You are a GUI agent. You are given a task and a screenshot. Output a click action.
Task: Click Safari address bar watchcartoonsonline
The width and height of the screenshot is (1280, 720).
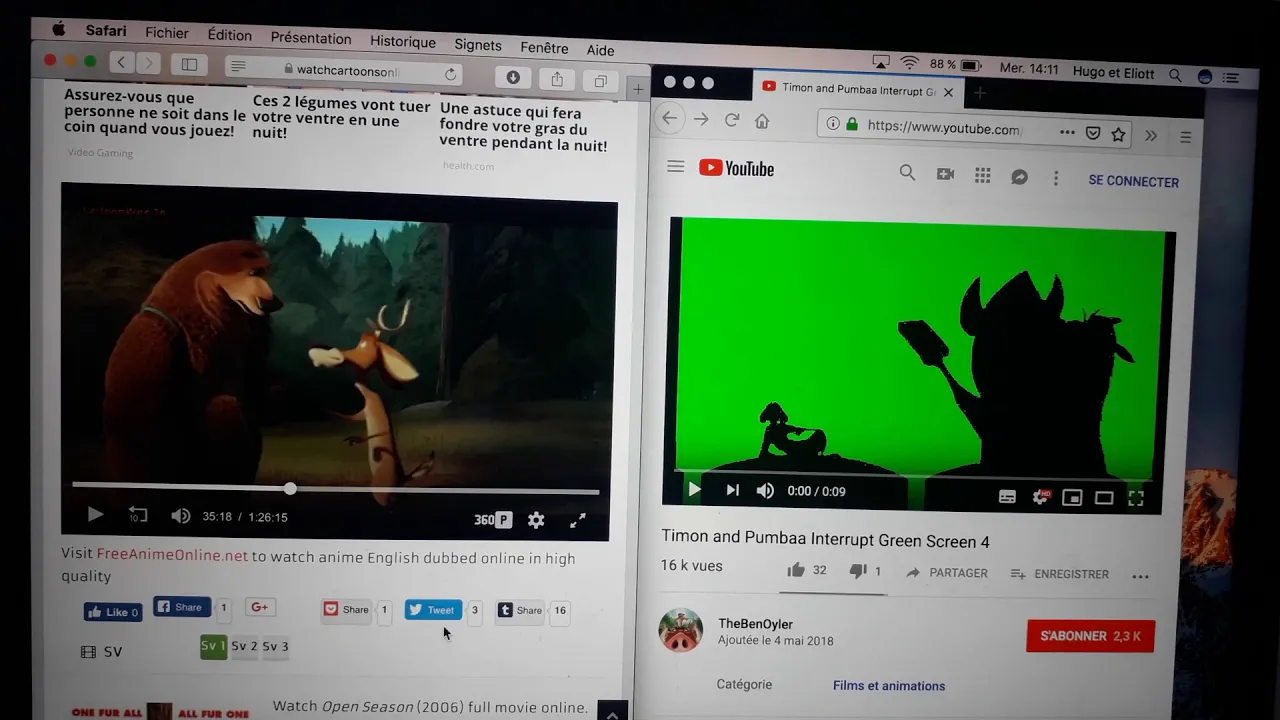click(345, 71)
